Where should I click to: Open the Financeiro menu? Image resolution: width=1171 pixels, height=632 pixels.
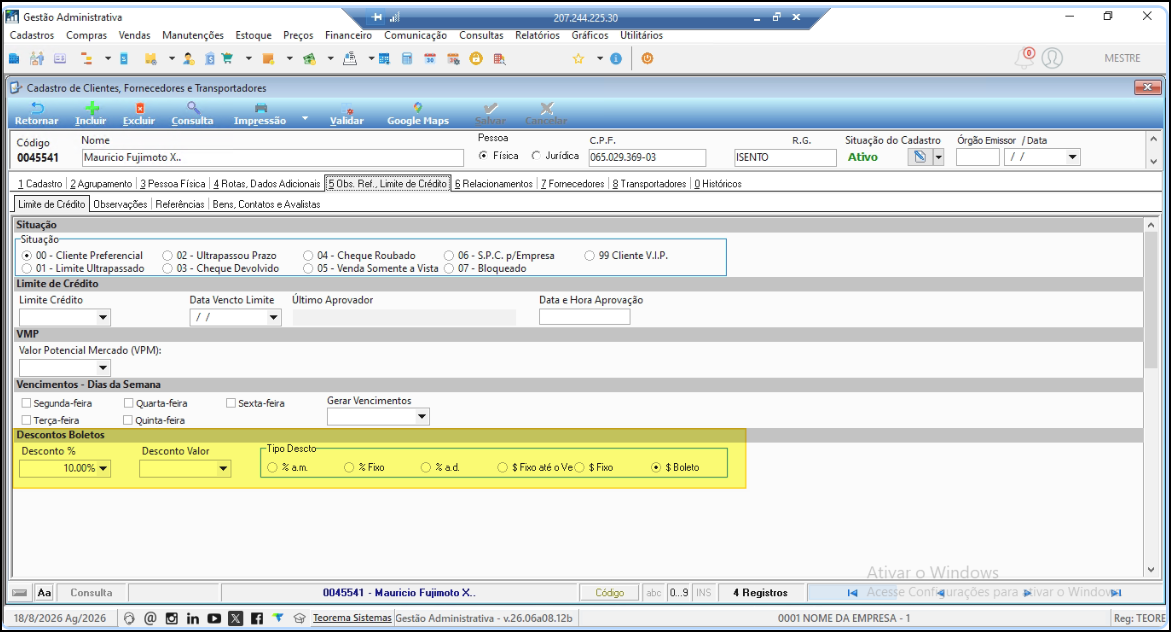click(x=348, y=35)
